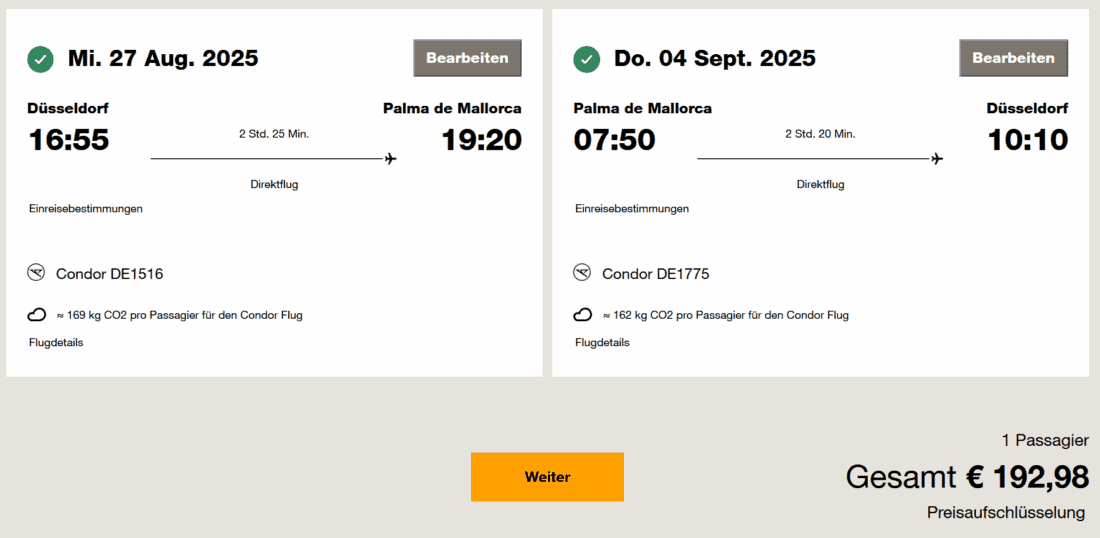Edit the outbound flight with Bearbeiten
Viewport: 1100px width, 538px height.
point(467,58)
